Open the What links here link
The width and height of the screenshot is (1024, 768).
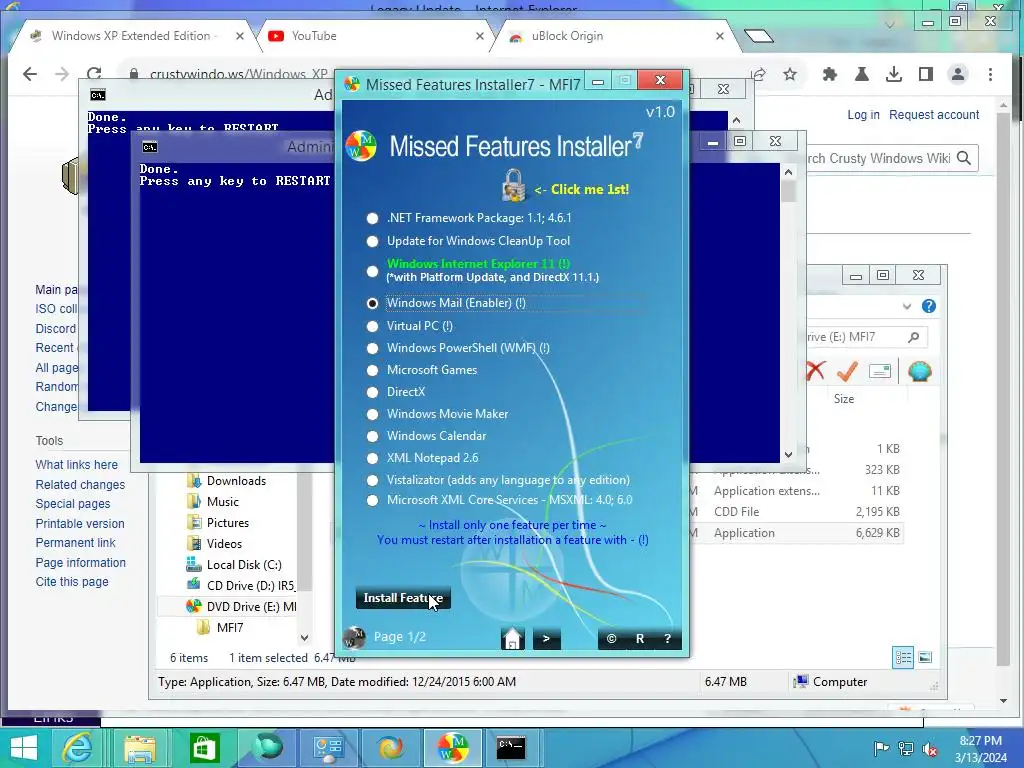76,465
